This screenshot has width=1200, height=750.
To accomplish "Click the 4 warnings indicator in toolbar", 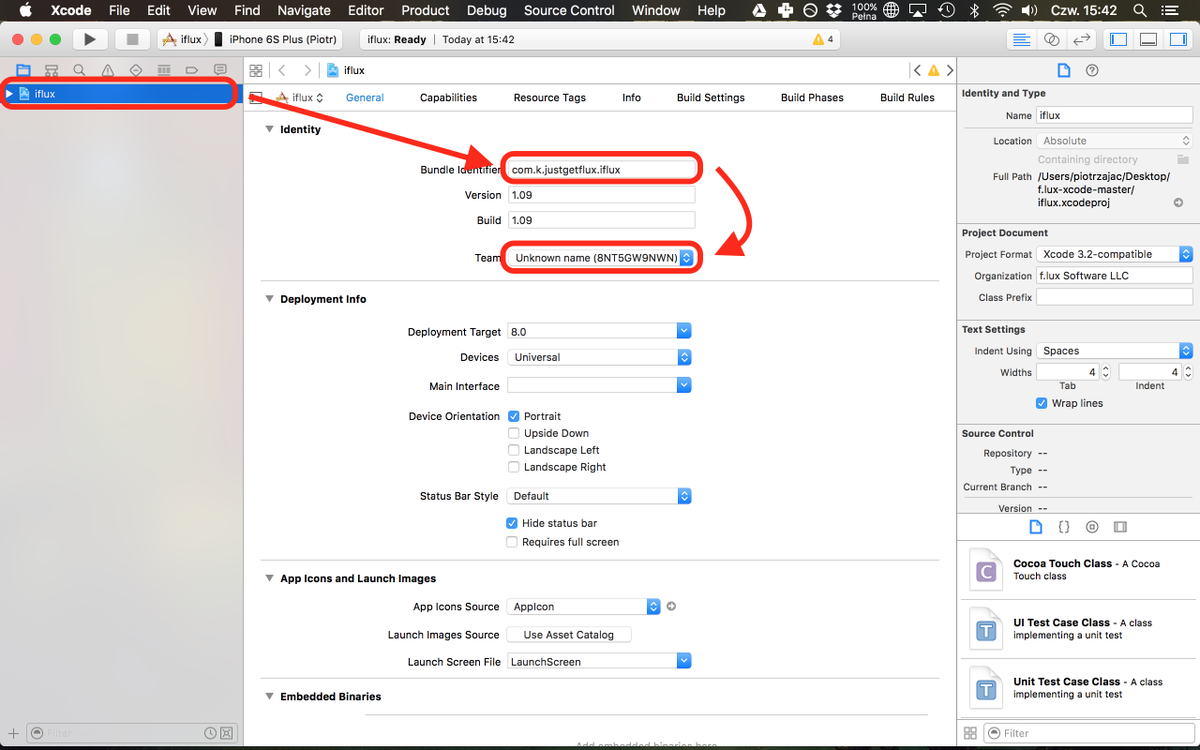I will 823,40.
